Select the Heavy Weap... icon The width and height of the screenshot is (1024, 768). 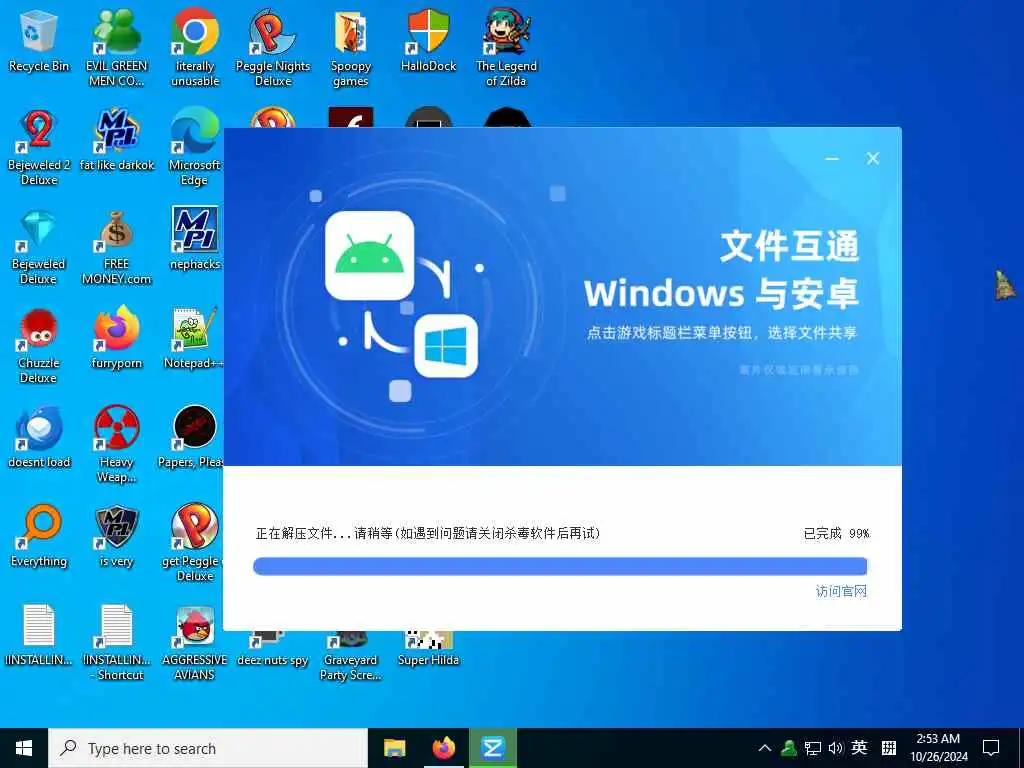(117, 445)
